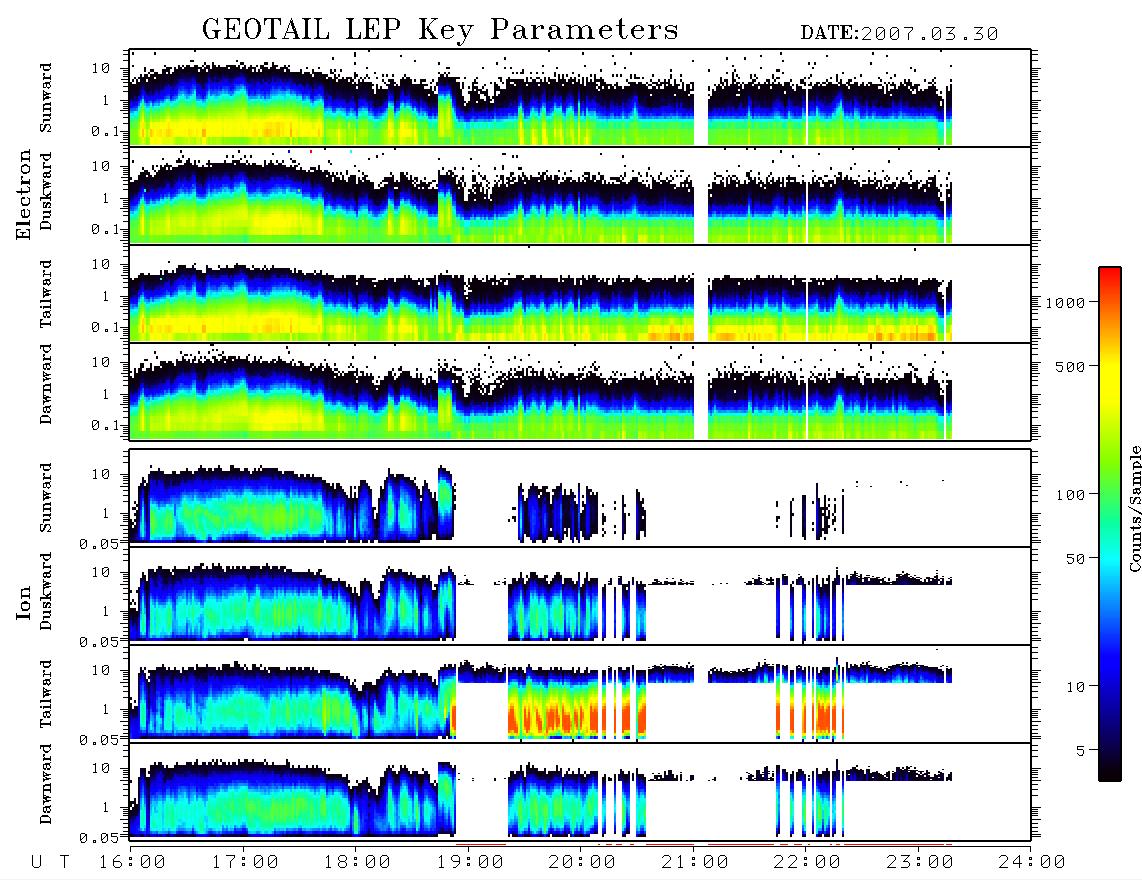Click the 17:00 time axis label
This screenshot has height=880, width=1142.
pyautogui.click(x=245, y=863)
